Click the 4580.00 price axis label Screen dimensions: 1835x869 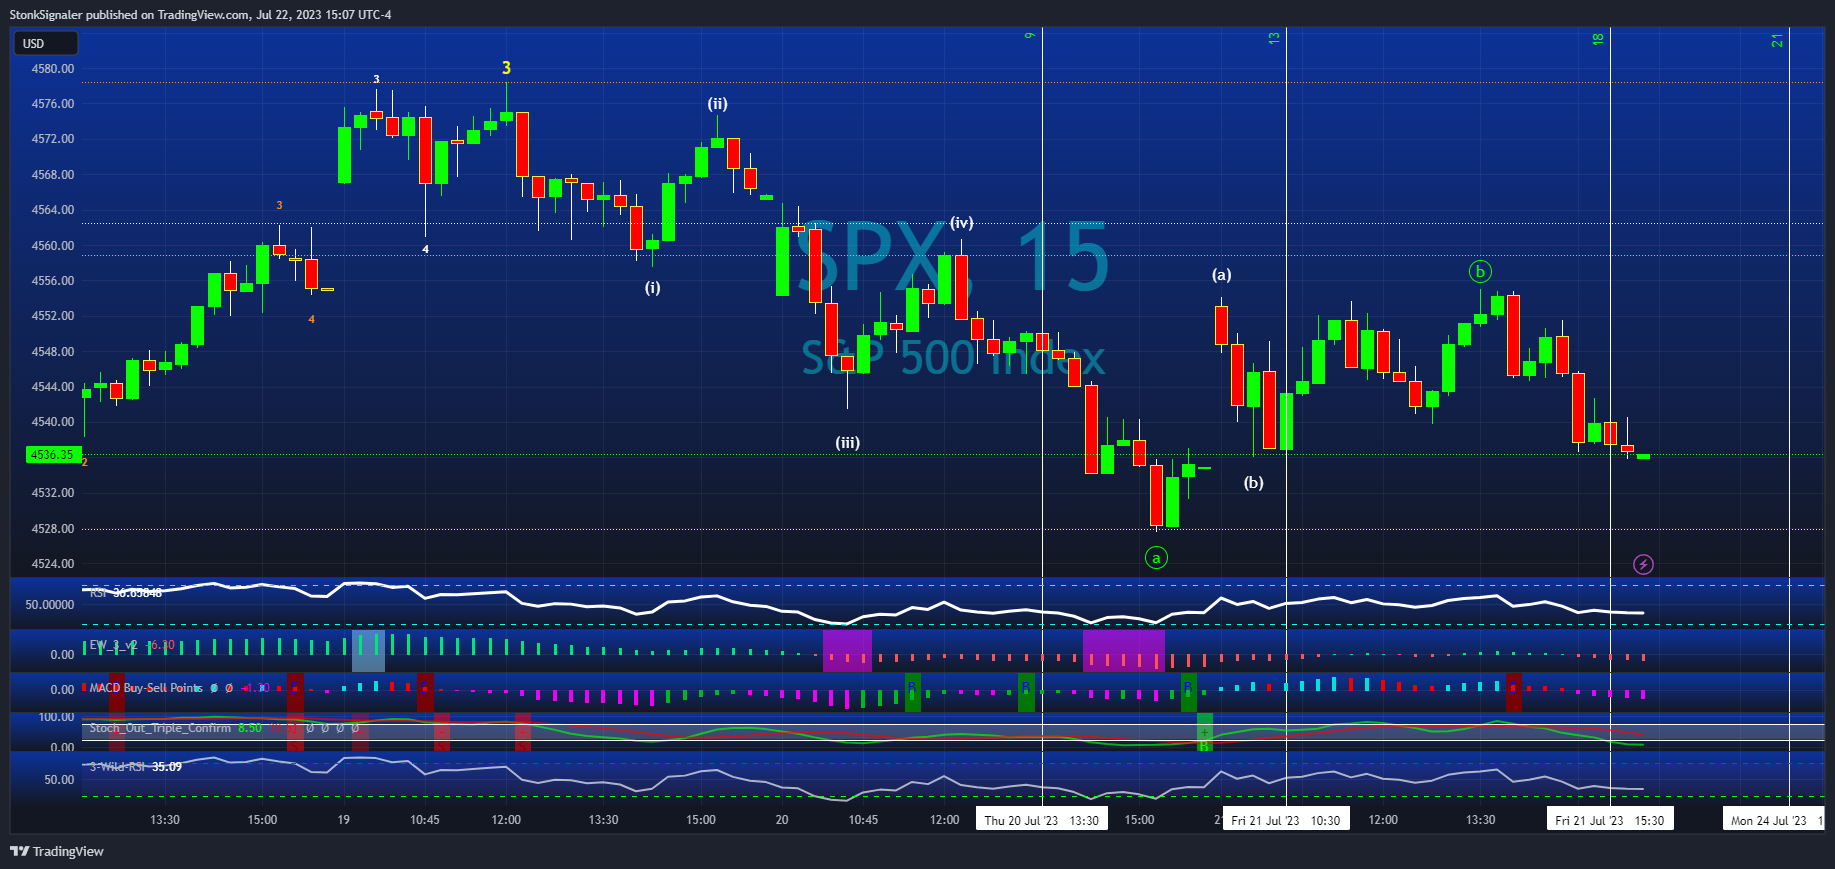tap(53, 69)
